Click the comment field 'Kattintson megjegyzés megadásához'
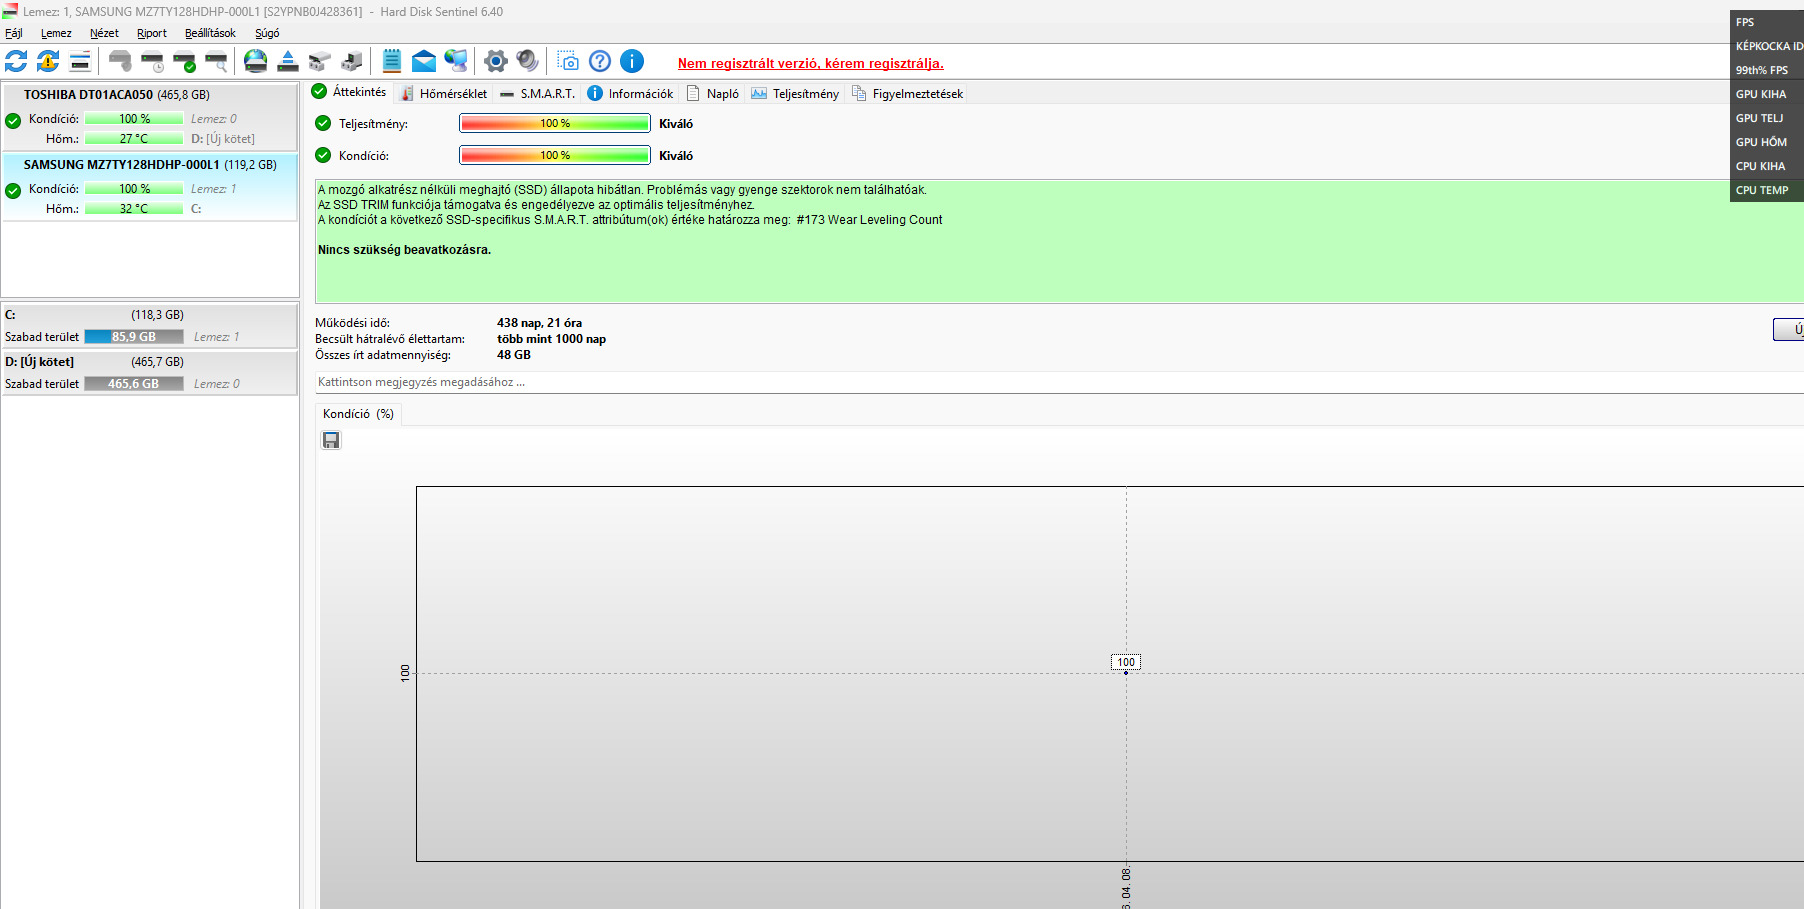Screen dimensions: 1804x909 [x=1059, y=382]
